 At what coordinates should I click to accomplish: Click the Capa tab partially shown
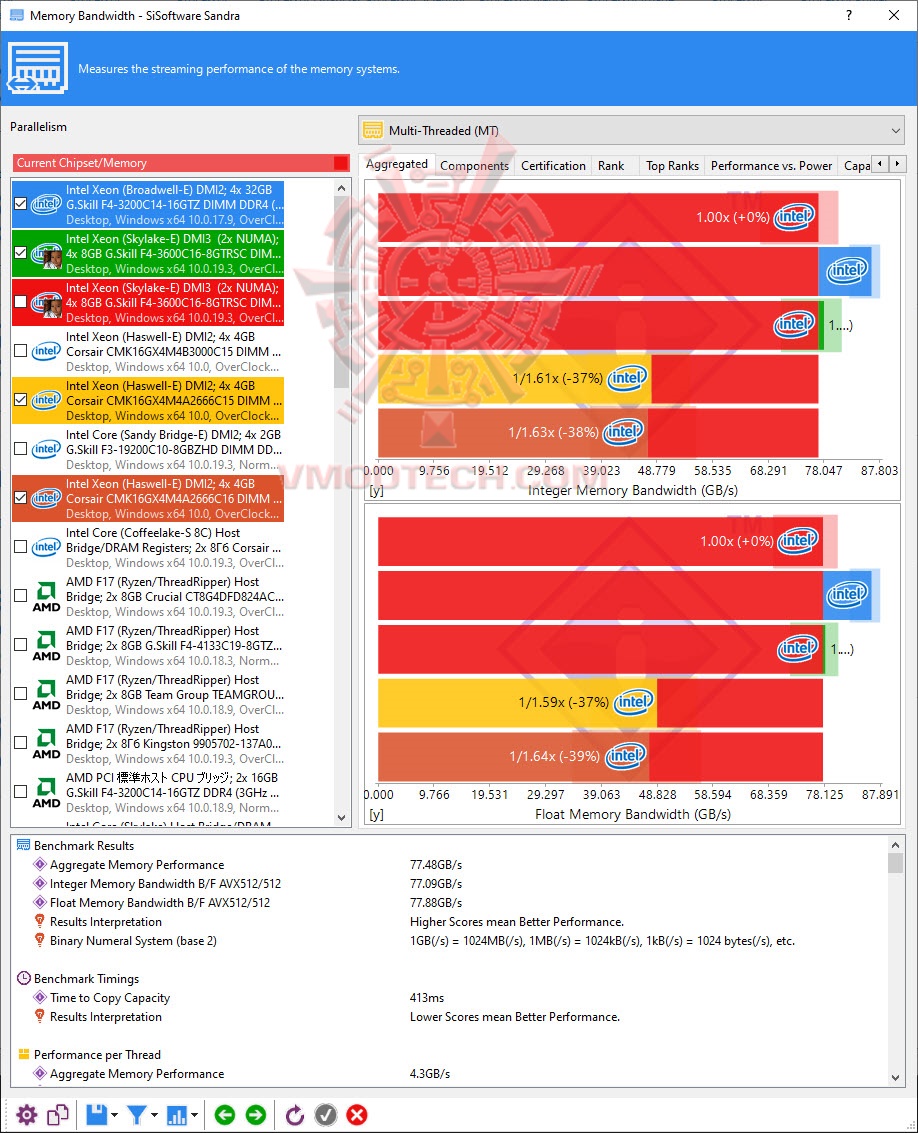pos(857,165)
